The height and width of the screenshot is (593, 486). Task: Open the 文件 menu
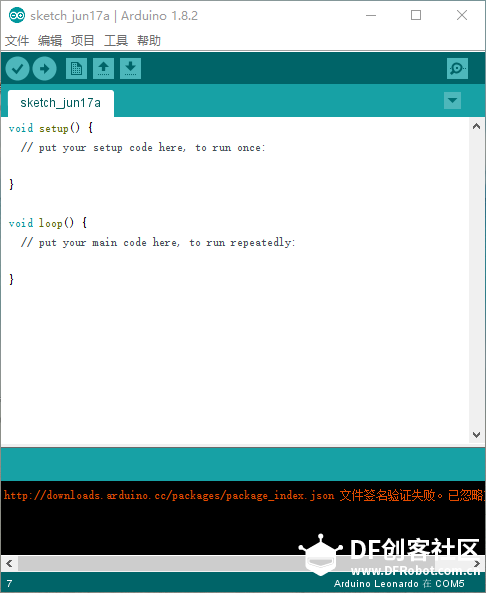[x=17, y=40]
